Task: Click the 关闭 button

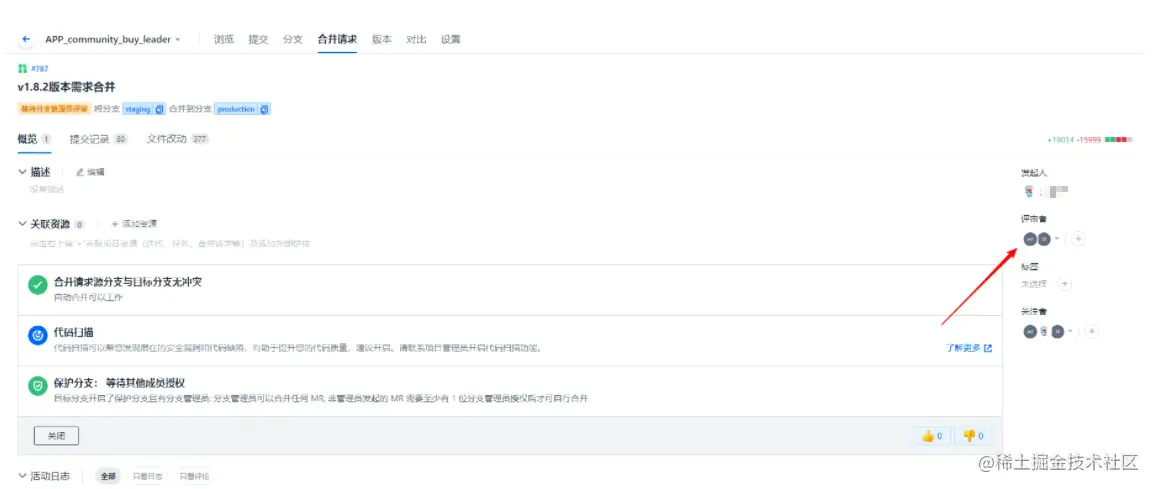Action: (x=57, y=436)
